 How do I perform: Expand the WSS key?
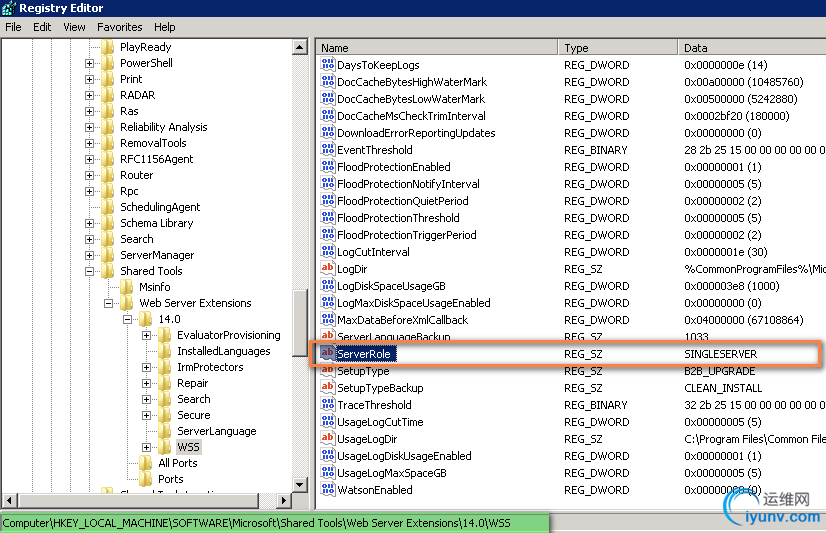point(146,448)
